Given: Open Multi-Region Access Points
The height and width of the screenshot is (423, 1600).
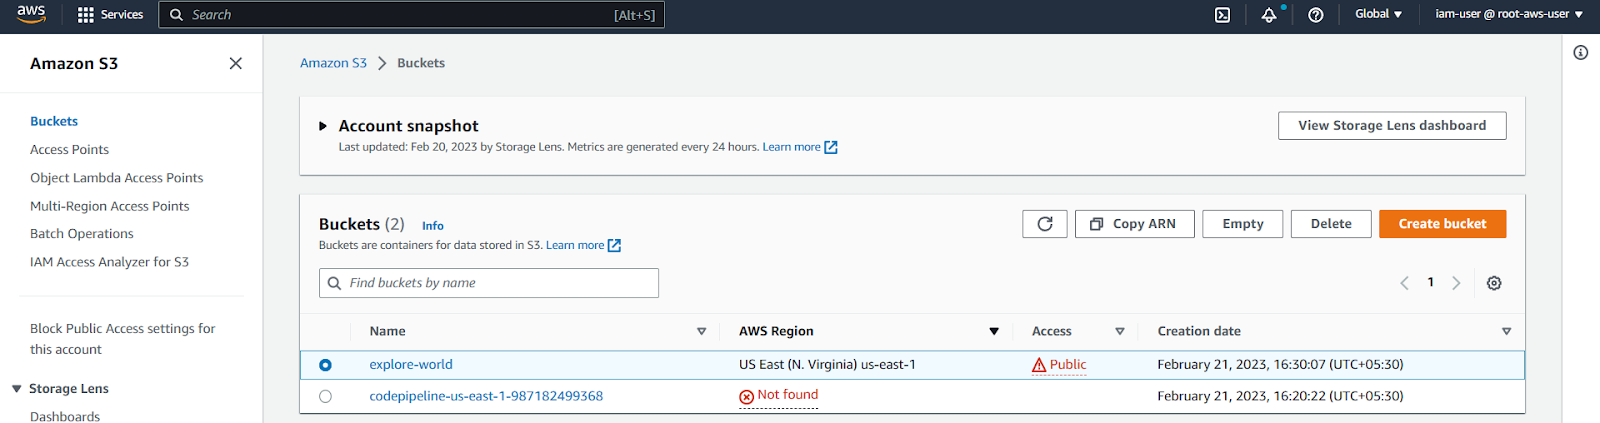Looking at the screenshot, I should [x=109, y=206].
